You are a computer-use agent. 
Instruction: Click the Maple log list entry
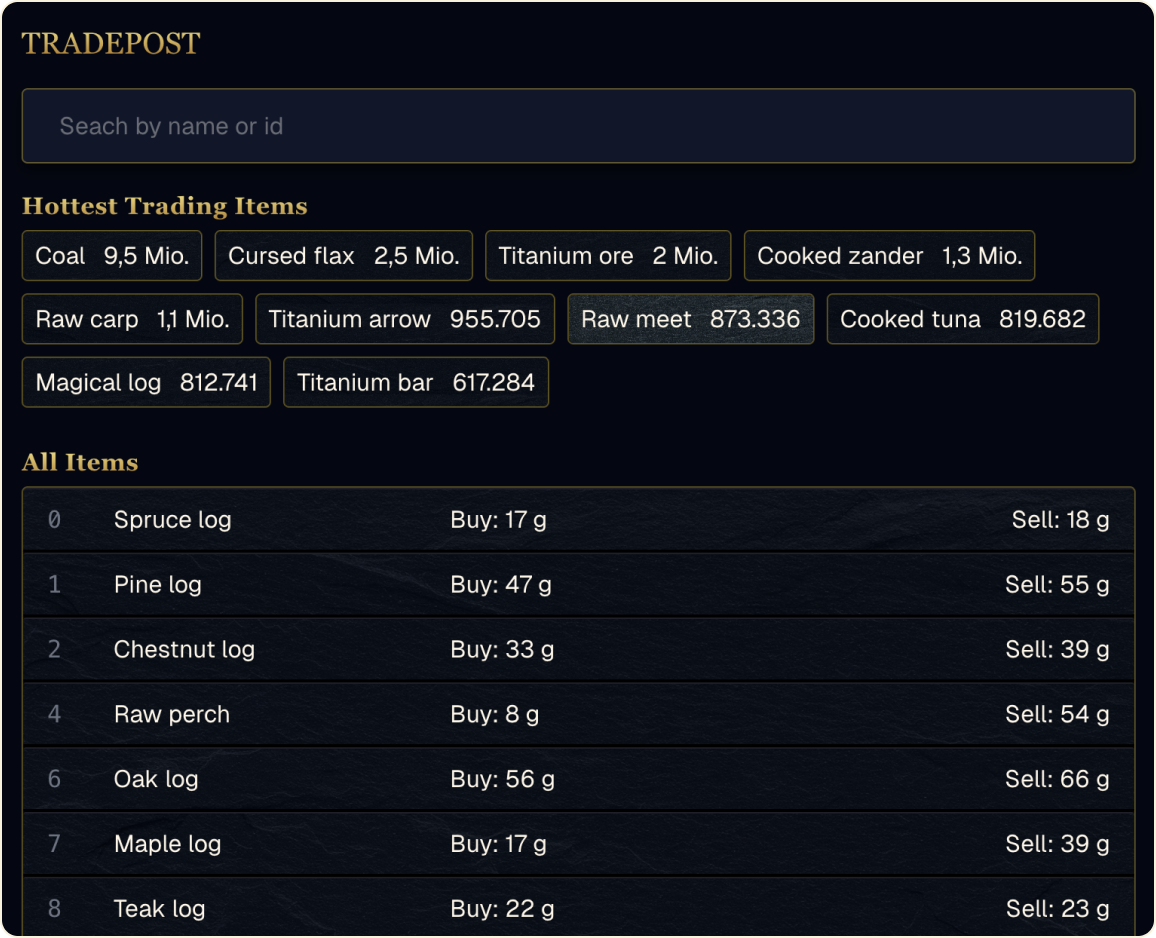[578, 844]
